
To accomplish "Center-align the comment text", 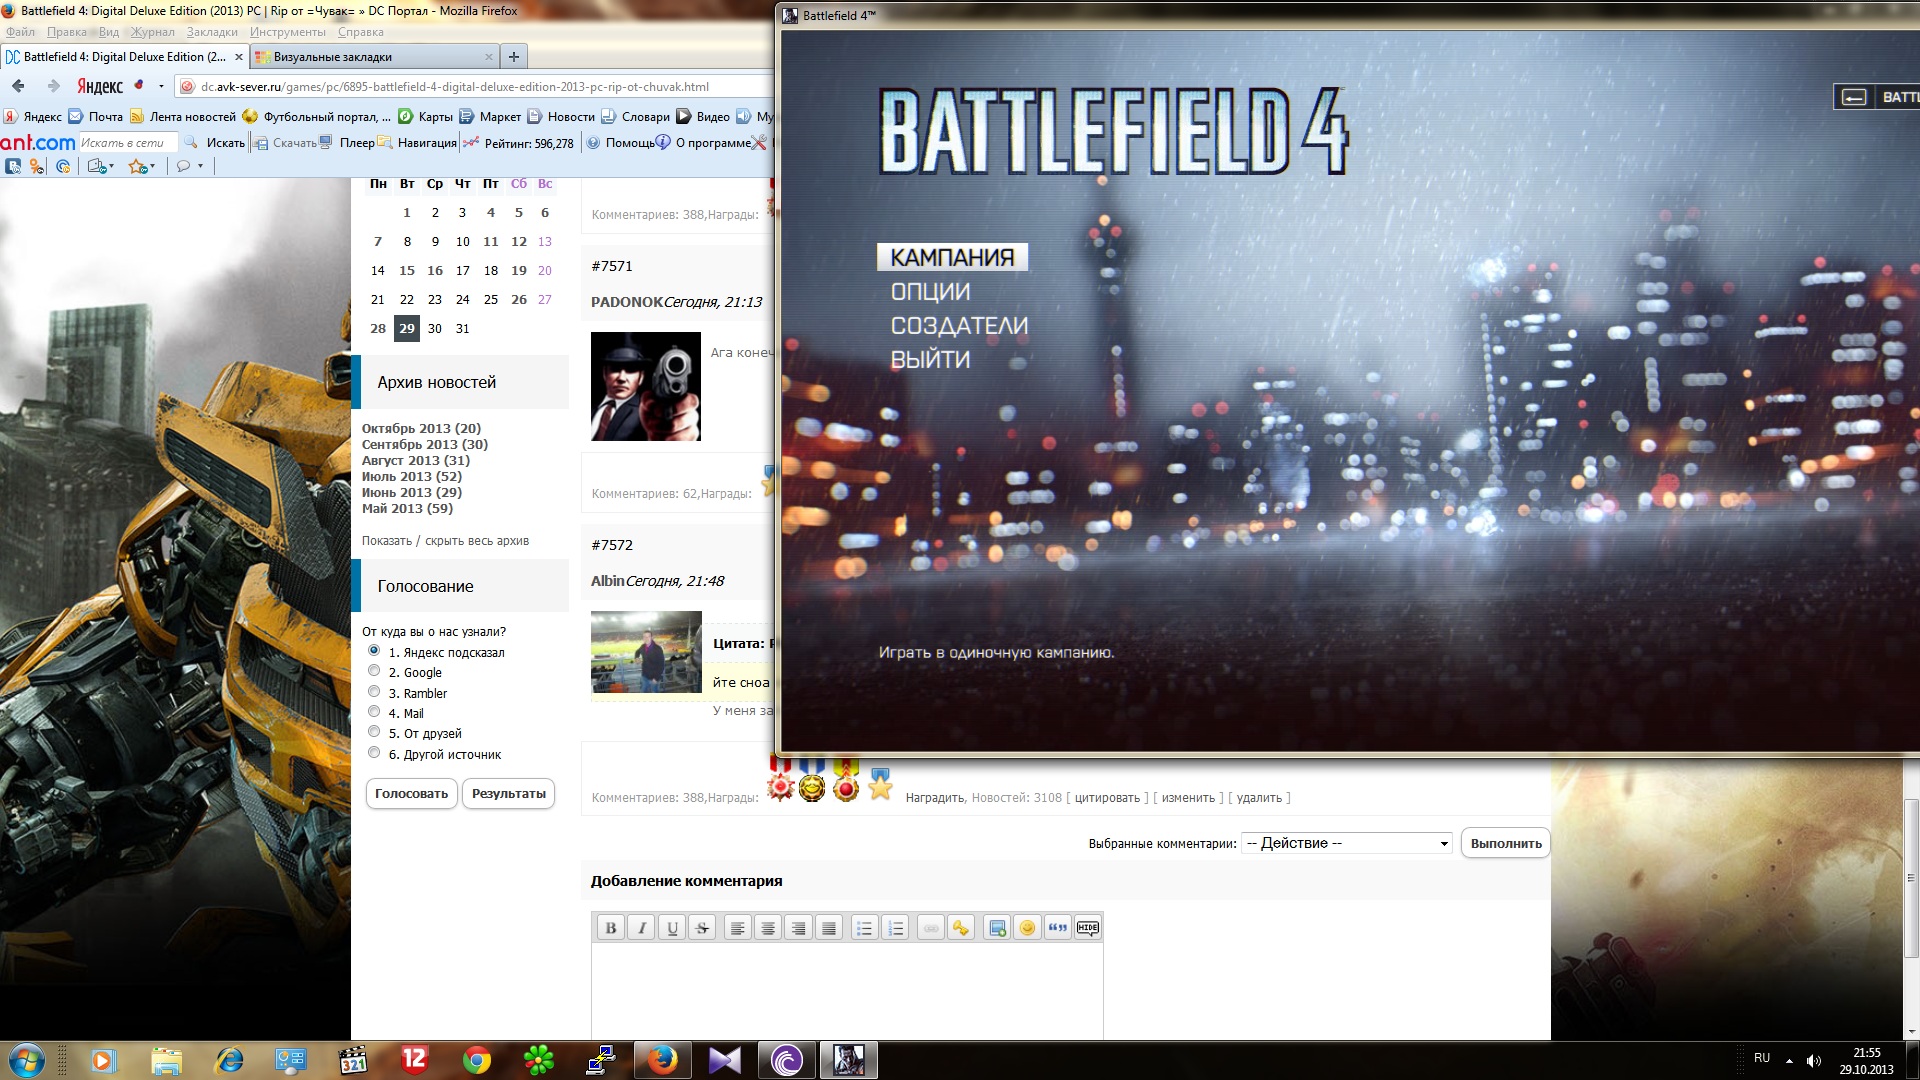I will tap(768, 928).
